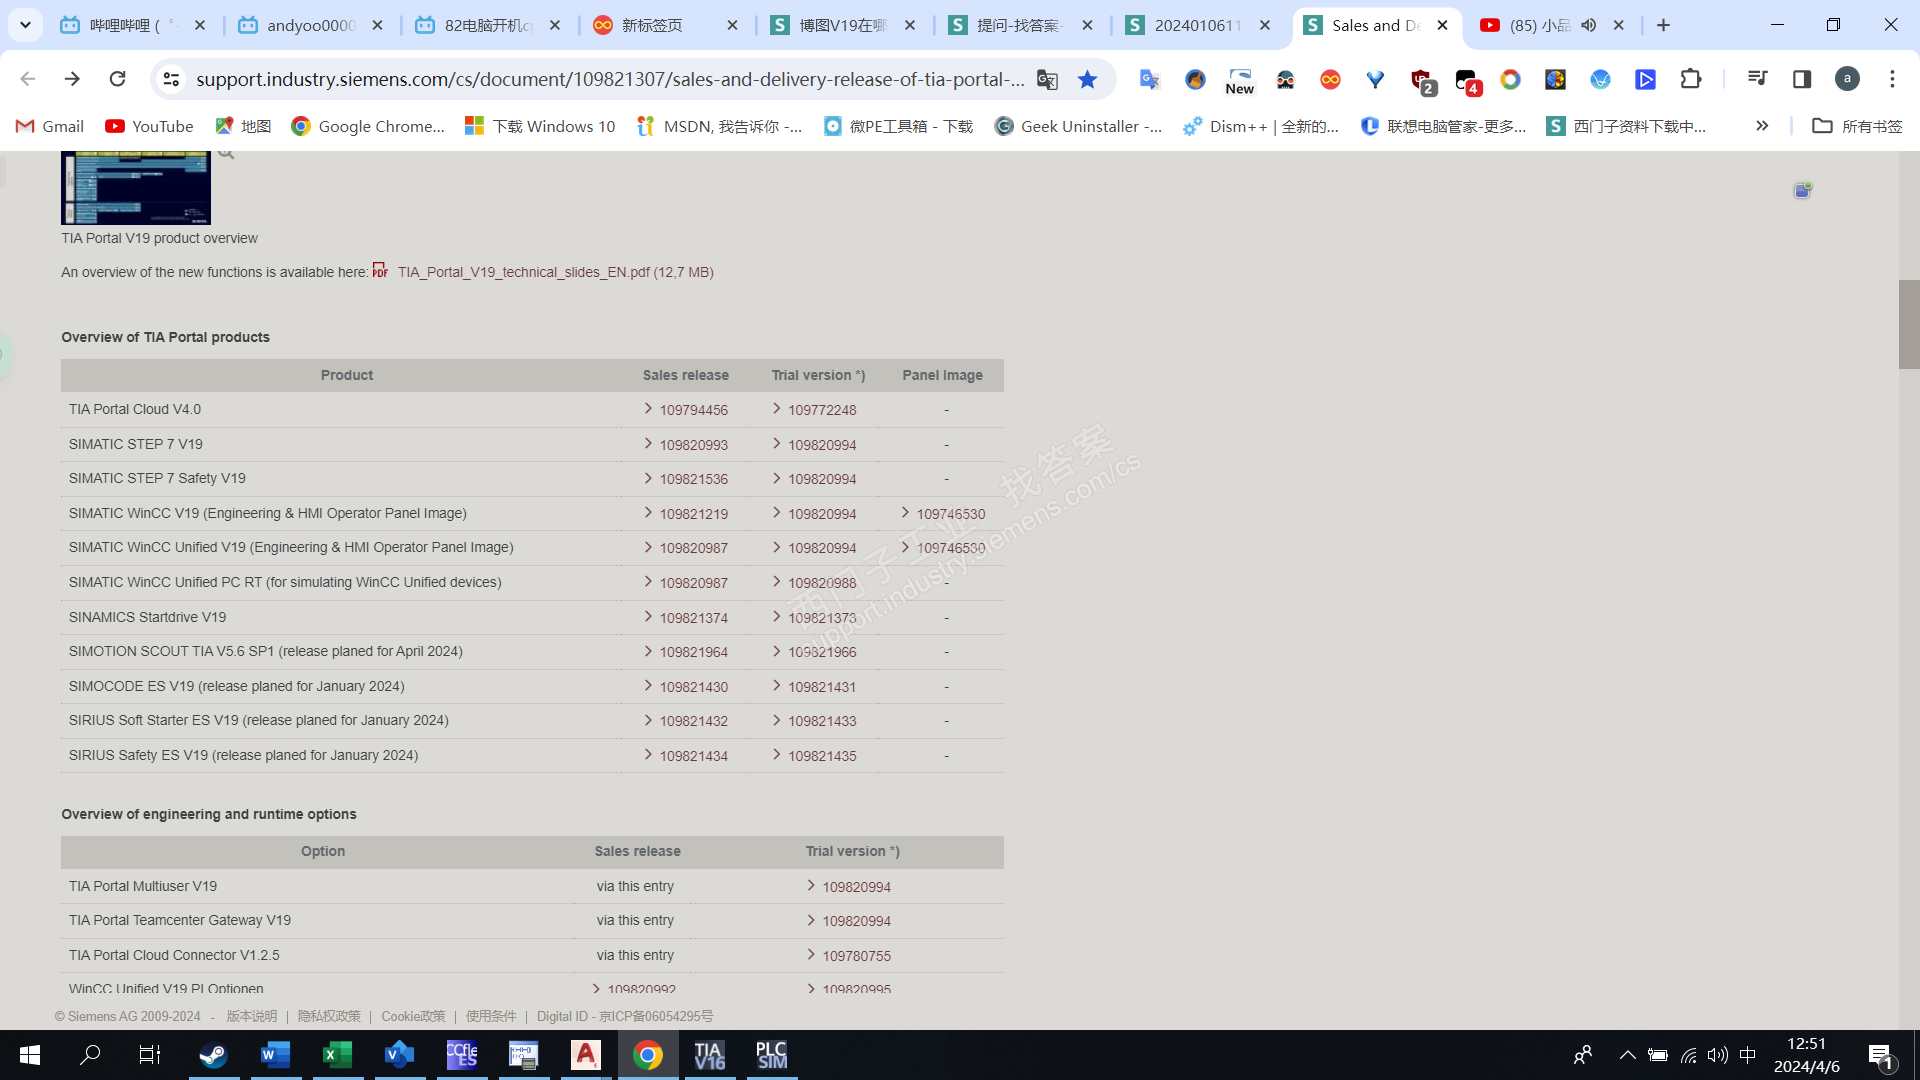
Task: Click the PDF icon for technical slides
Action: coord(380,271)
